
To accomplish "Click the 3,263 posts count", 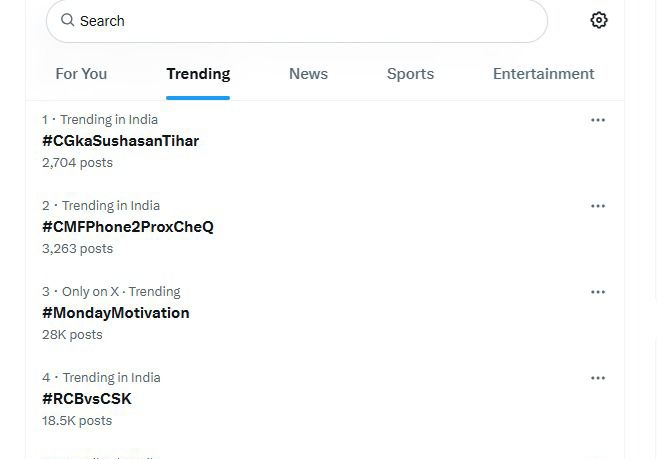I will point(78,249).
